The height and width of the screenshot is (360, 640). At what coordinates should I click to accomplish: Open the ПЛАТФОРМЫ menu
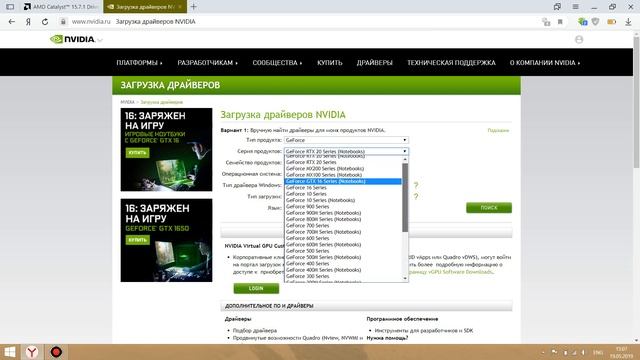[x=139, y=62]
